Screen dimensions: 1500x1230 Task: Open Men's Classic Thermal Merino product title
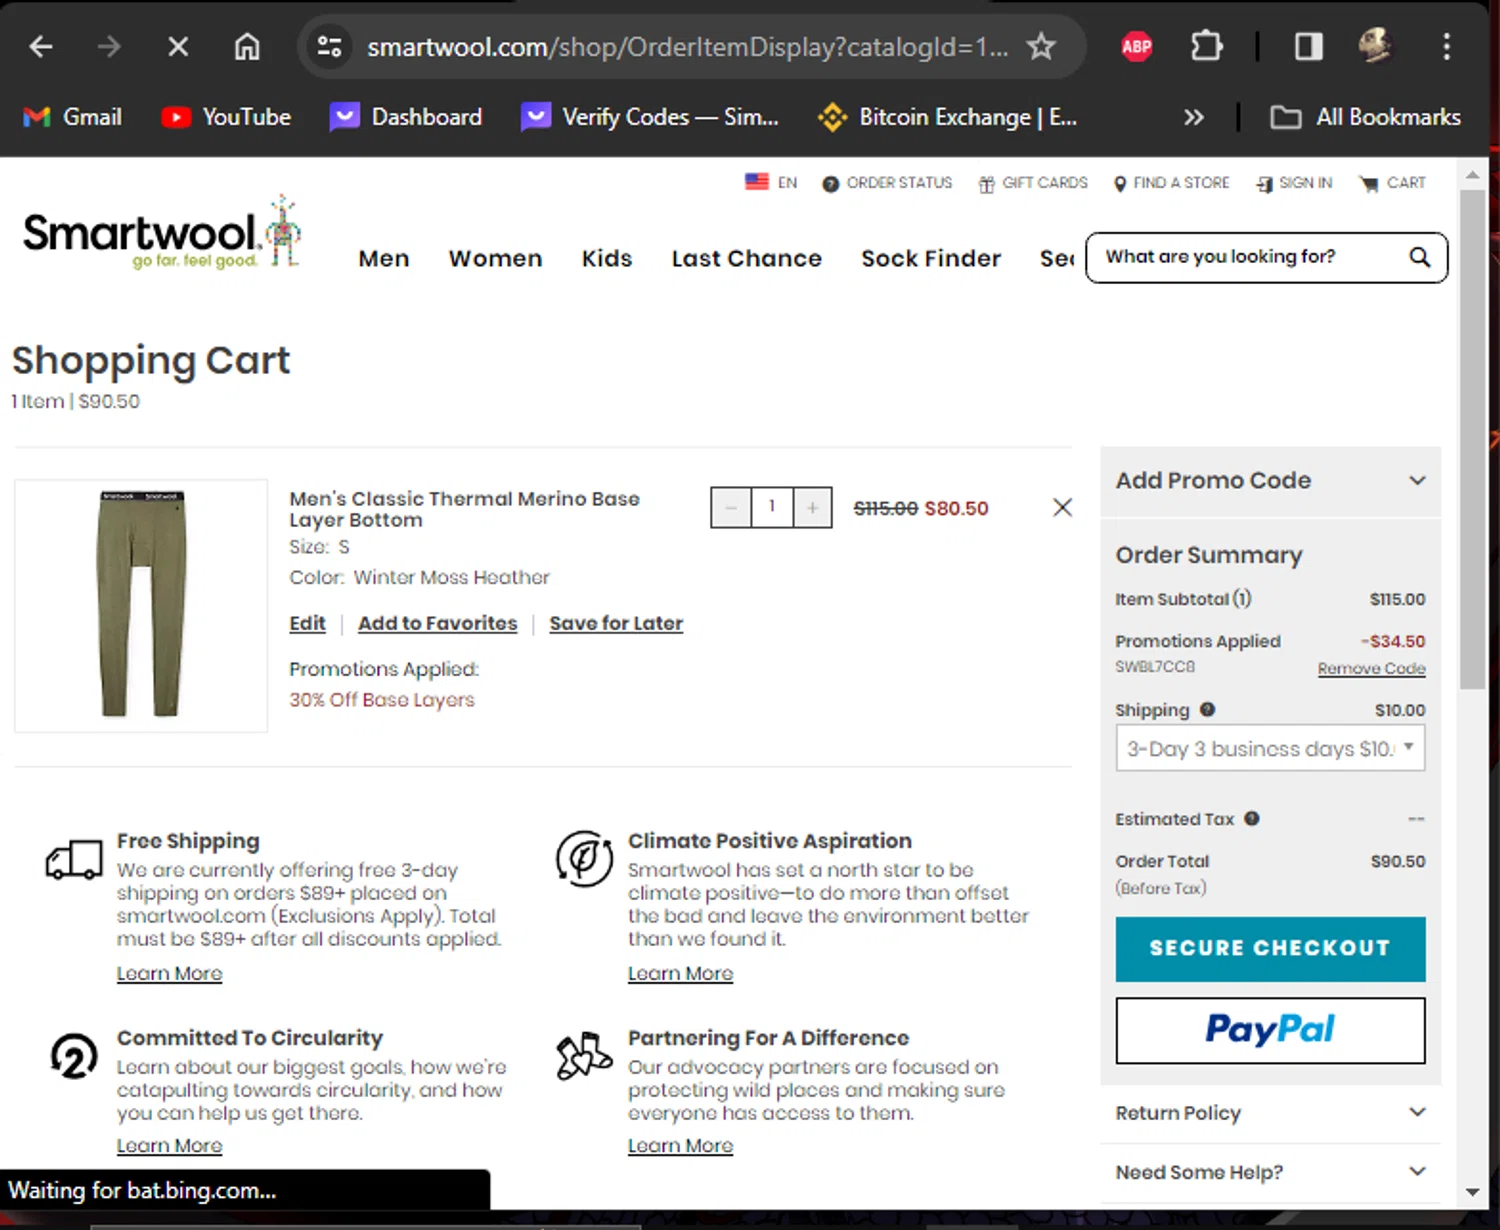464,509
